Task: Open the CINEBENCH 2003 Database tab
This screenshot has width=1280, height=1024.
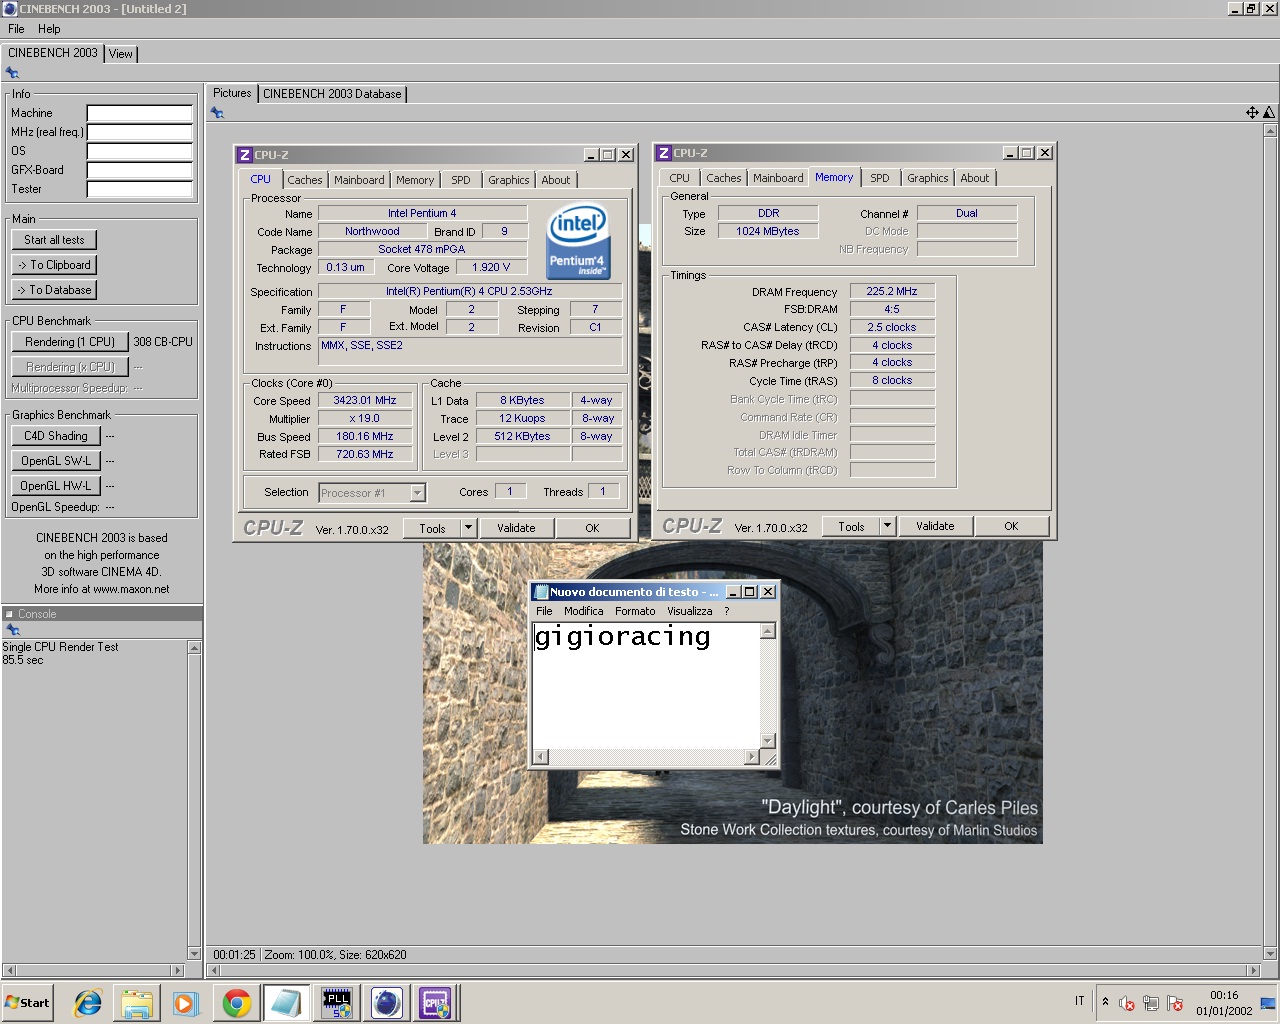Action: tap(332, 94)
